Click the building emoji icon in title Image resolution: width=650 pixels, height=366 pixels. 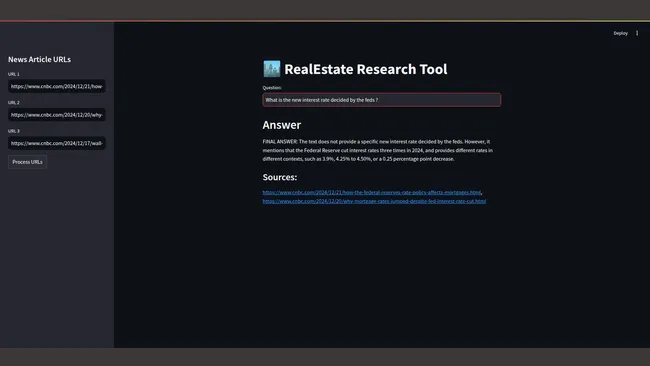pyautogui.click(x=272, y=69)
